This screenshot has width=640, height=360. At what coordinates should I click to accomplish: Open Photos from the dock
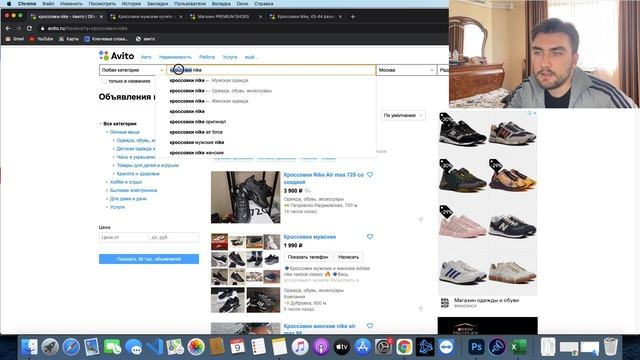point(196,347)
